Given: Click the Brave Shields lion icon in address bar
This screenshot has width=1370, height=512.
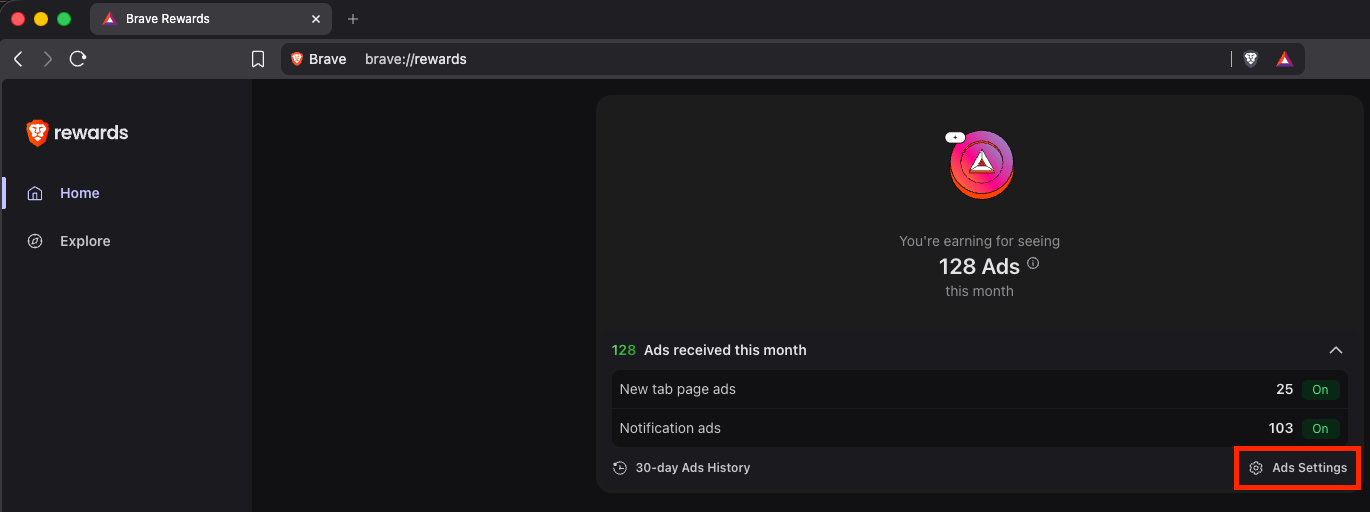Looking at the screenshot, I should point(1250,59).
